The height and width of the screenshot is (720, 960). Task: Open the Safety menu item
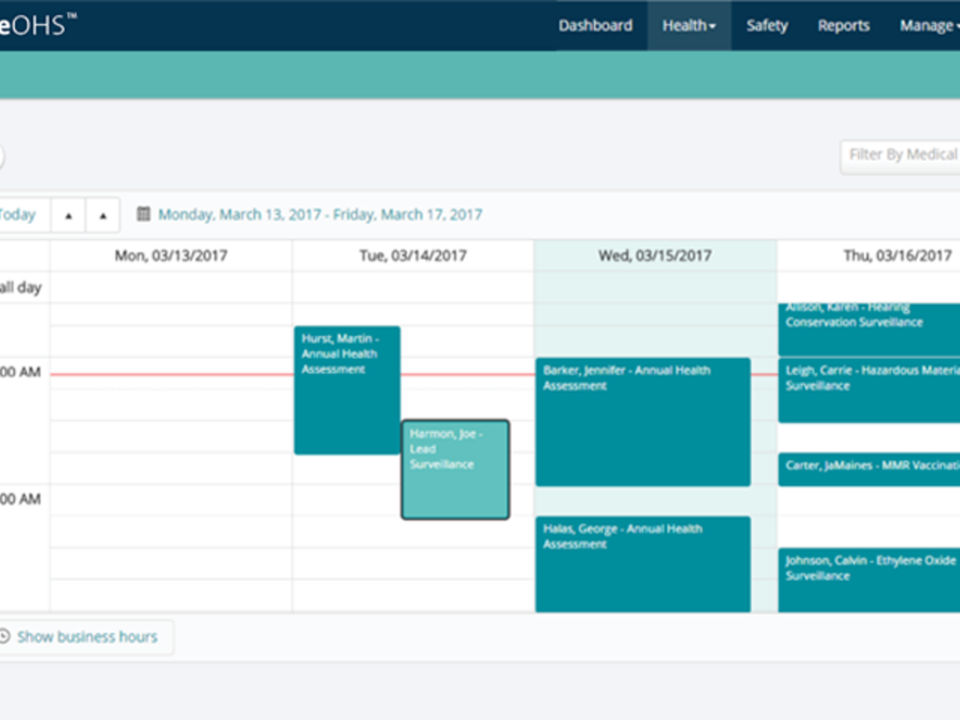point(767,26)
